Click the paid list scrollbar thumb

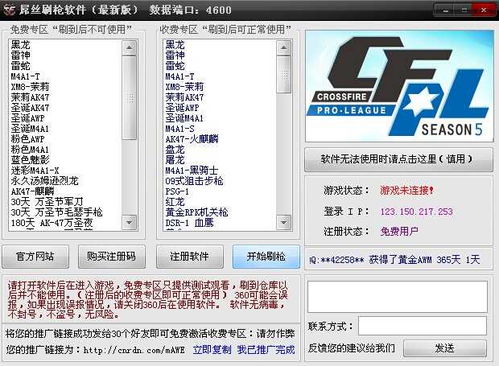tap(284, 75)
